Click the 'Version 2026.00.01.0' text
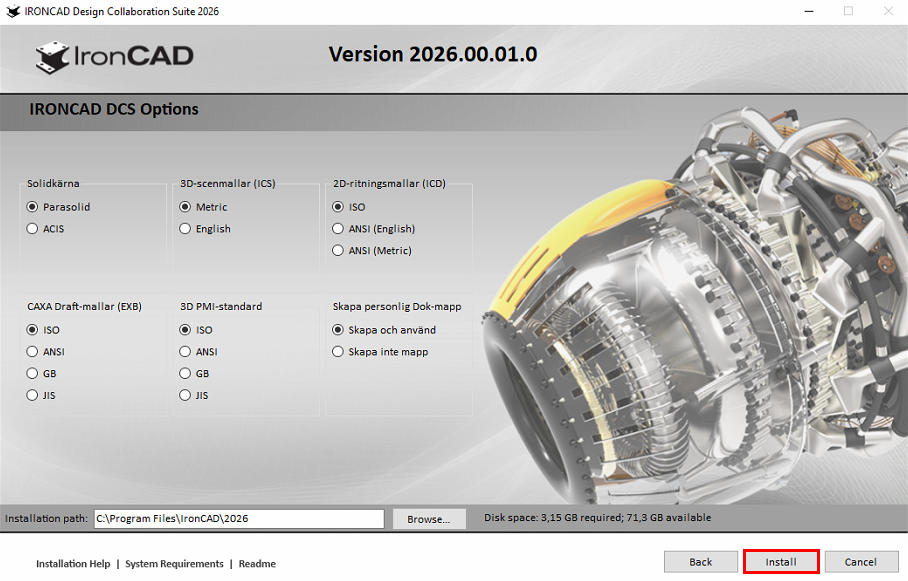The width and height of the screenshot is (908, 581). coord(433,54)
